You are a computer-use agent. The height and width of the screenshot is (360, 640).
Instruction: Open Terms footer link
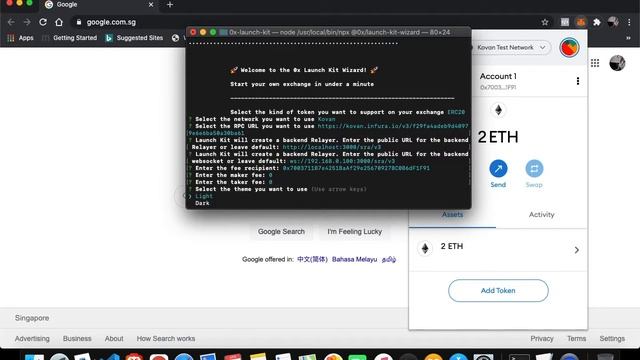click(576, 338)
